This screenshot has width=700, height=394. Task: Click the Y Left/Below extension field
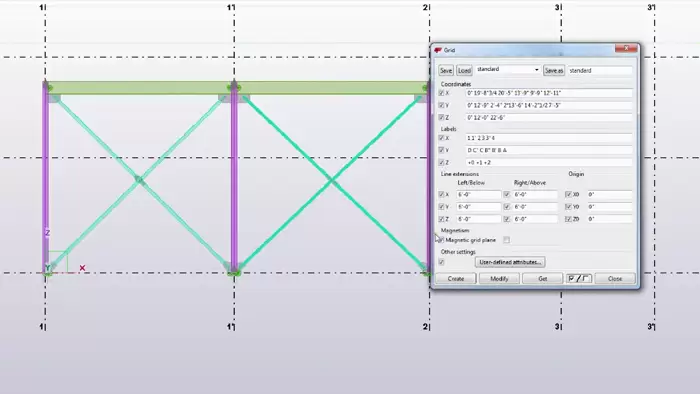pyautogui.click(x=479, y=207)
